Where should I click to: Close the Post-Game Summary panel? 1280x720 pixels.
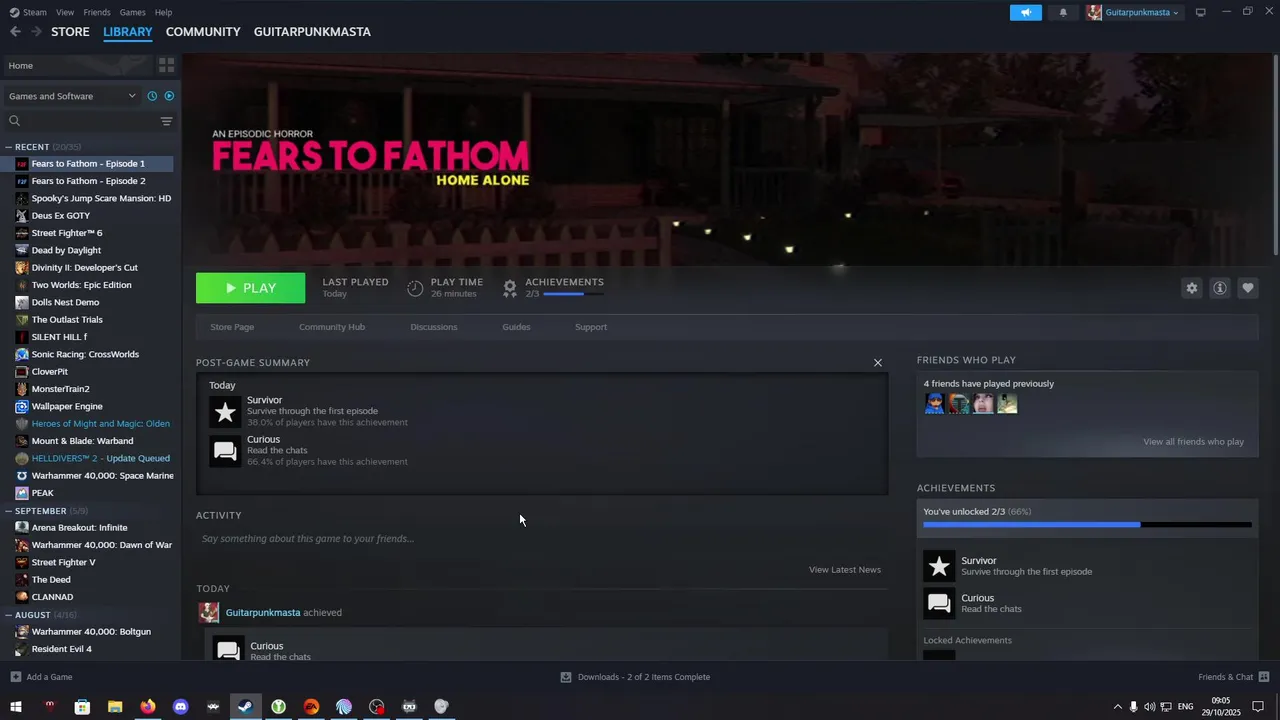click(x=878, y=363)
